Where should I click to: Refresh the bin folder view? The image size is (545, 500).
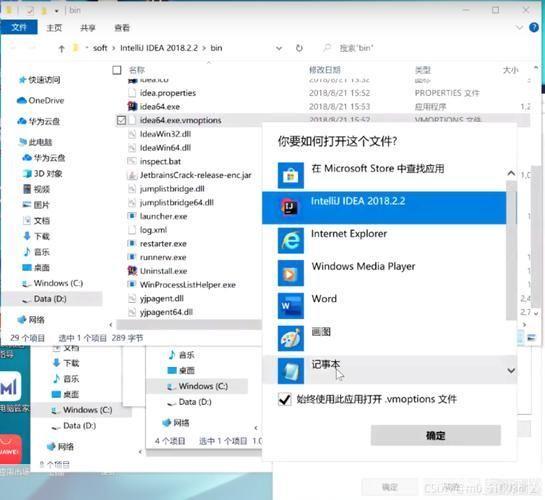point(299,48)
